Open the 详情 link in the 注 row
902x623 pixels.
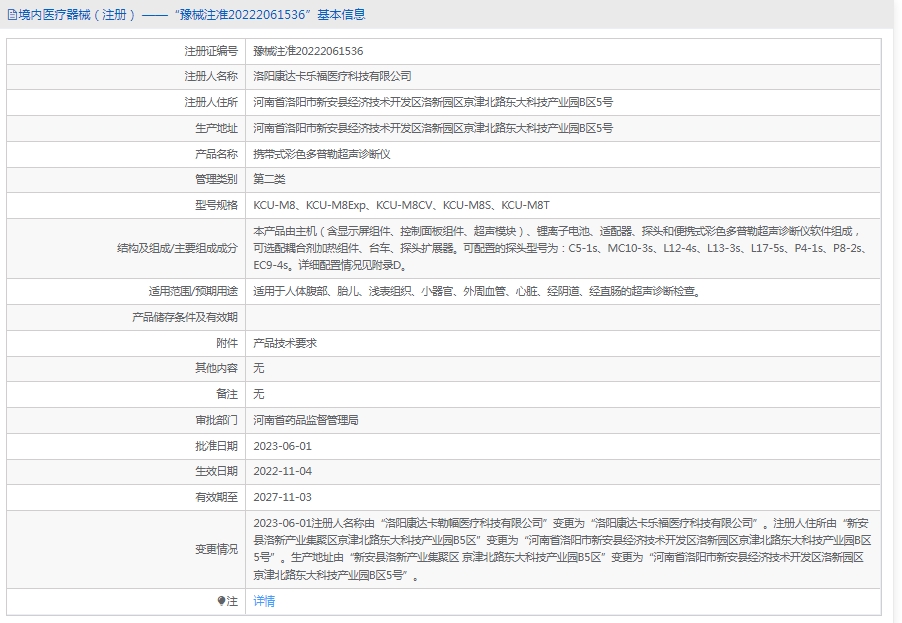[264, 601]
